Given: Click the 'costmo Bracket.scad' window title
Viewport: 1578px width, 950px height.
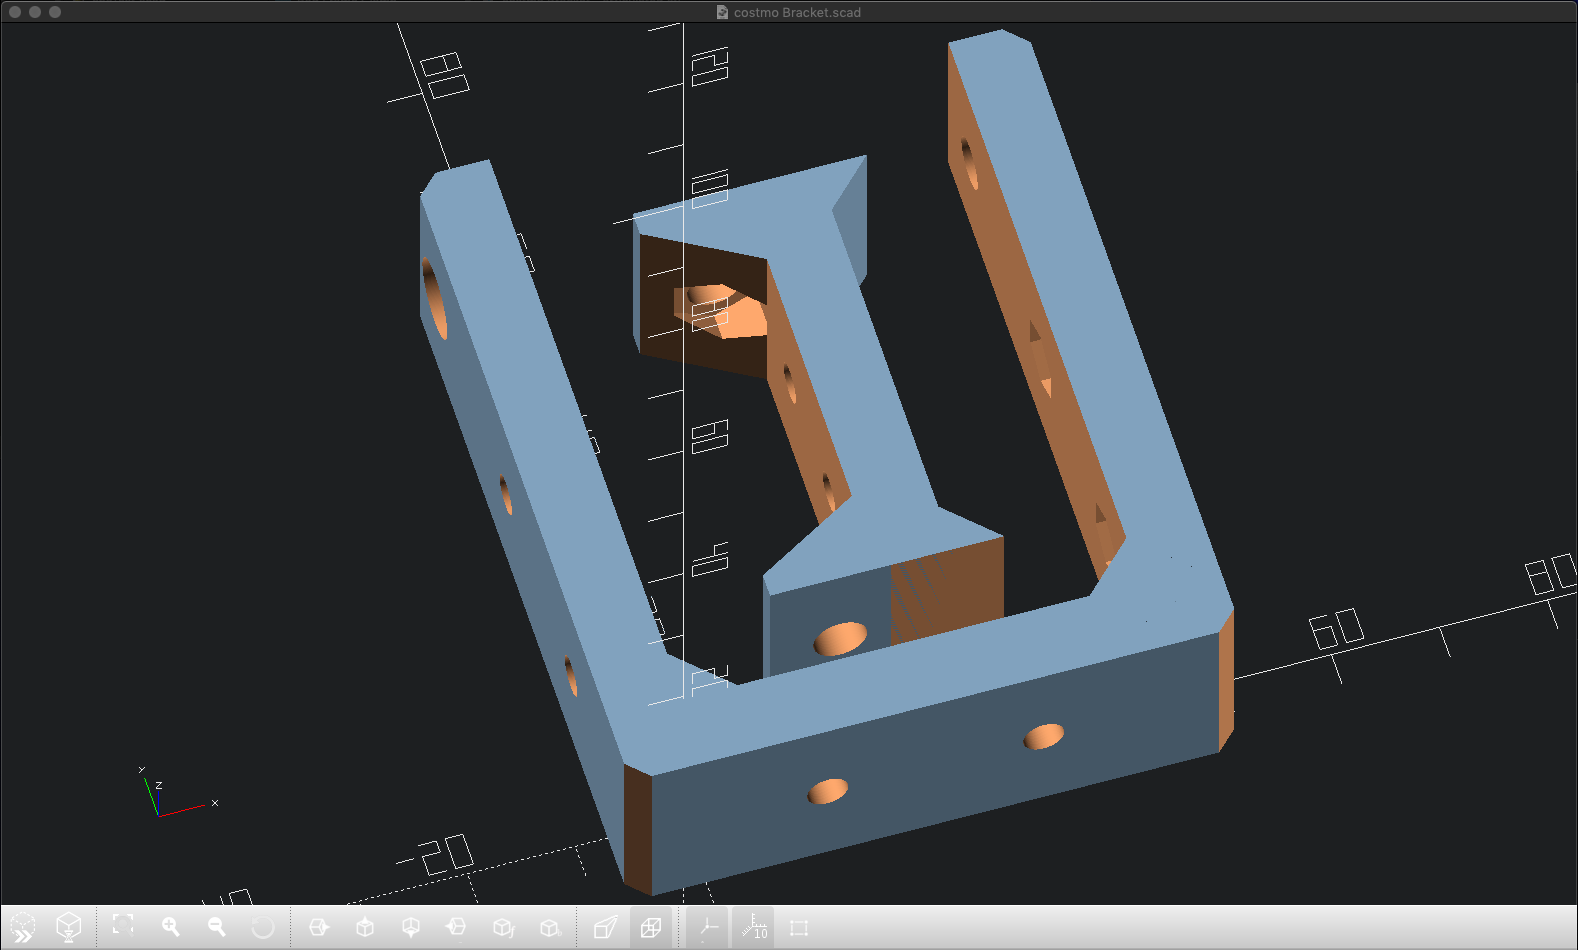Looking at the screenshot, I should [797, 12].
